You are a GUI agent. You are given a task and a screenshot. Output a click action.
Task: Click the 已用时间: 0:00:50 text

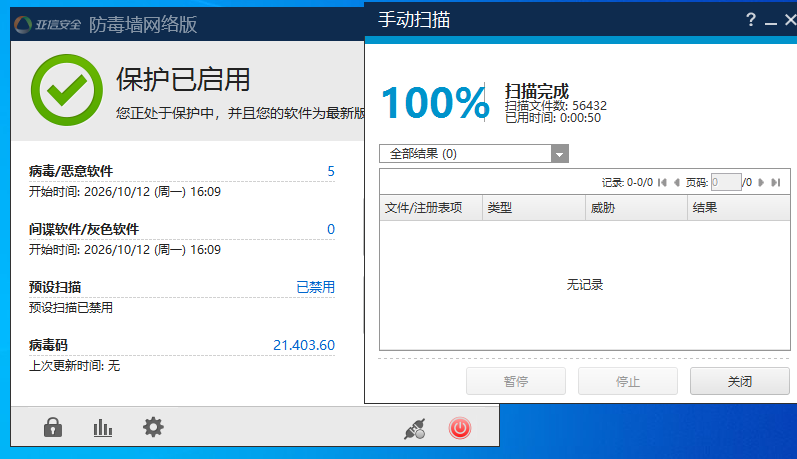(553, 118)
